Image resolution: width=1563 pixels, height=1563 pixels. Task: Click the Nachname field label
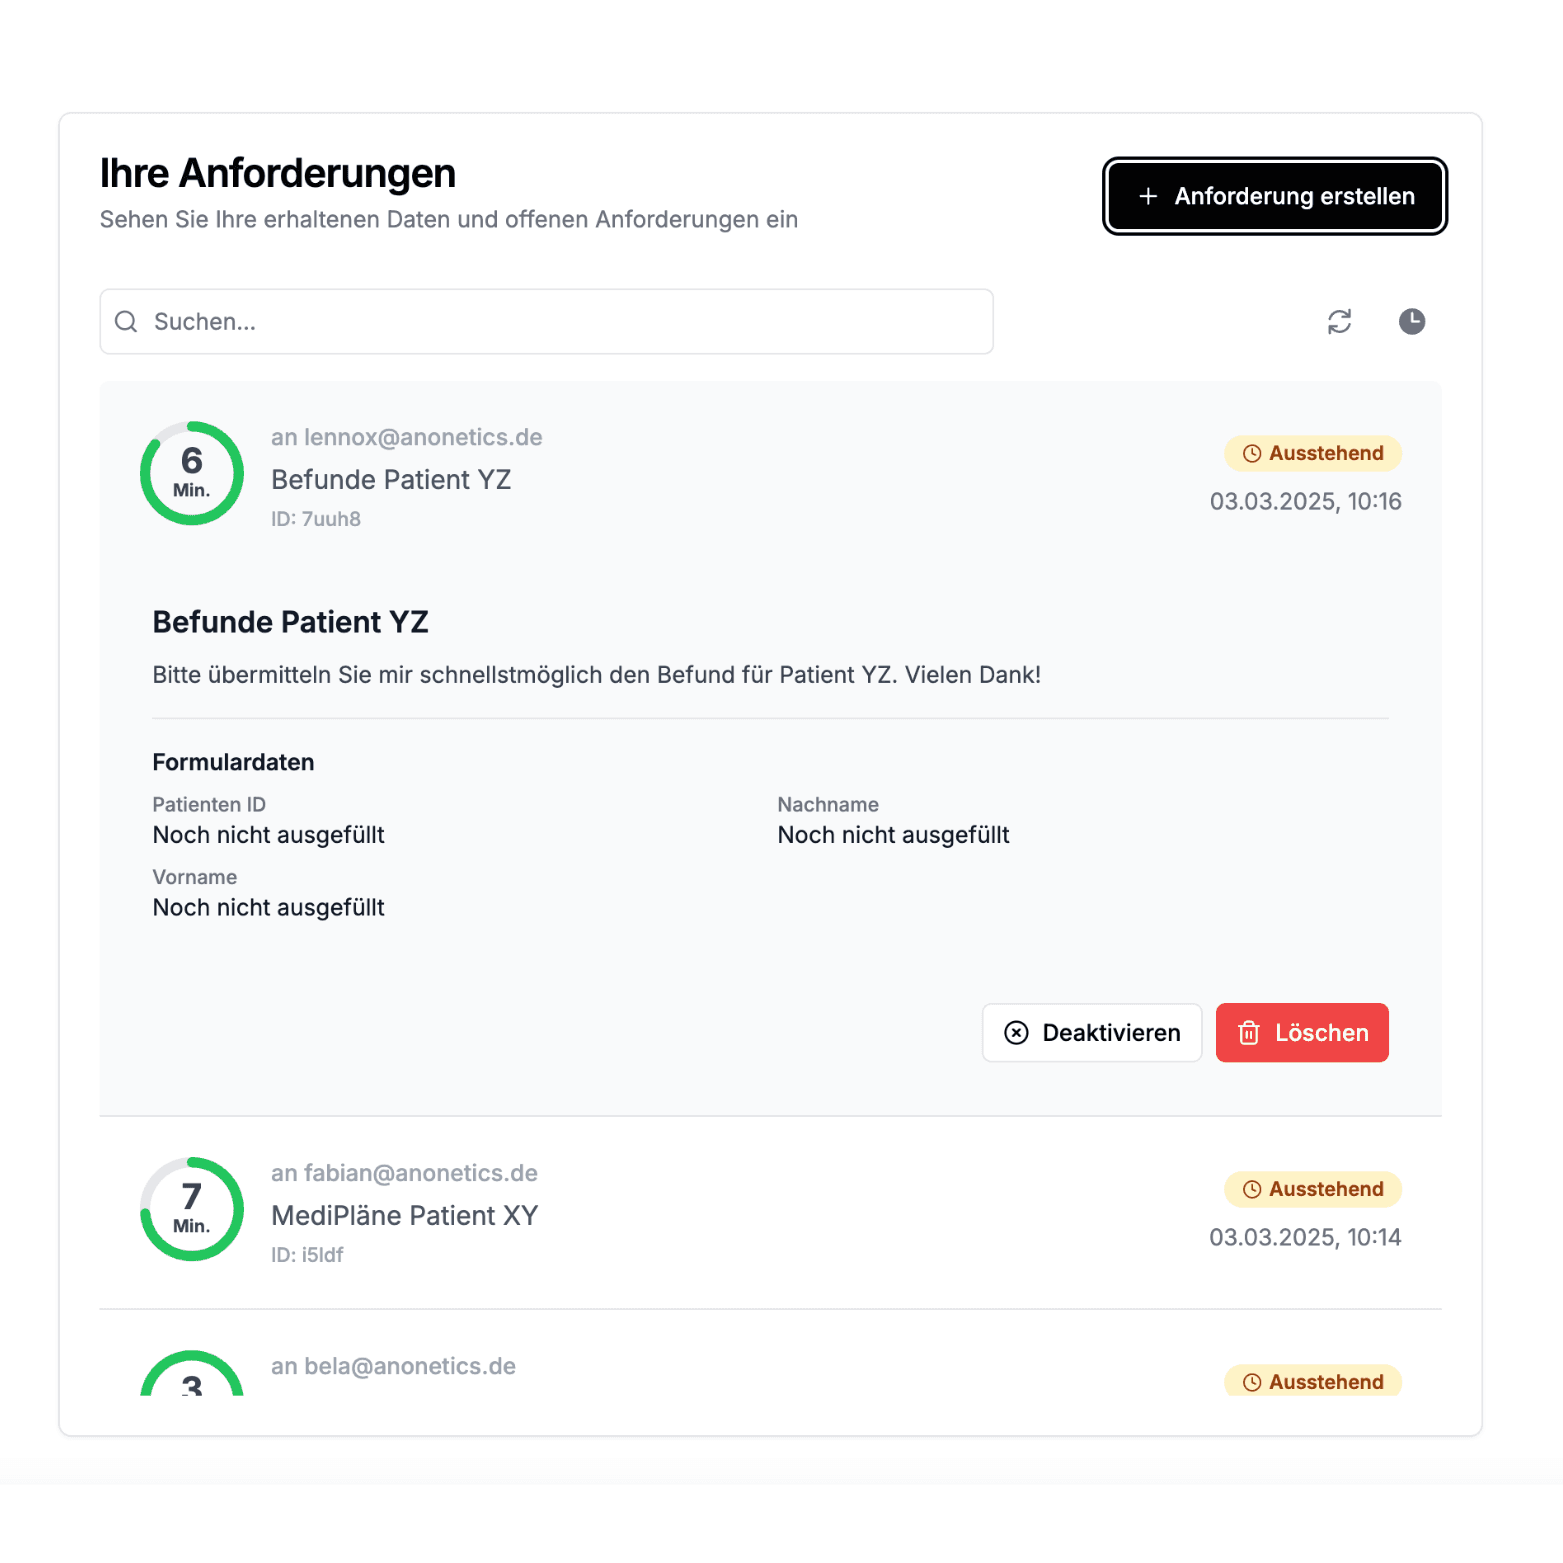pos(828,804)
